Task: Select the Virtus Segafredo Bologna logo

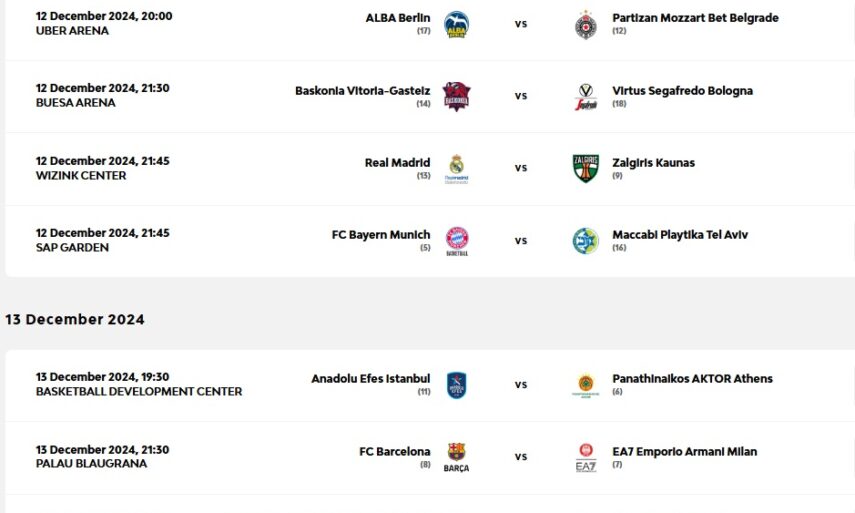Action: click(586, 96)
